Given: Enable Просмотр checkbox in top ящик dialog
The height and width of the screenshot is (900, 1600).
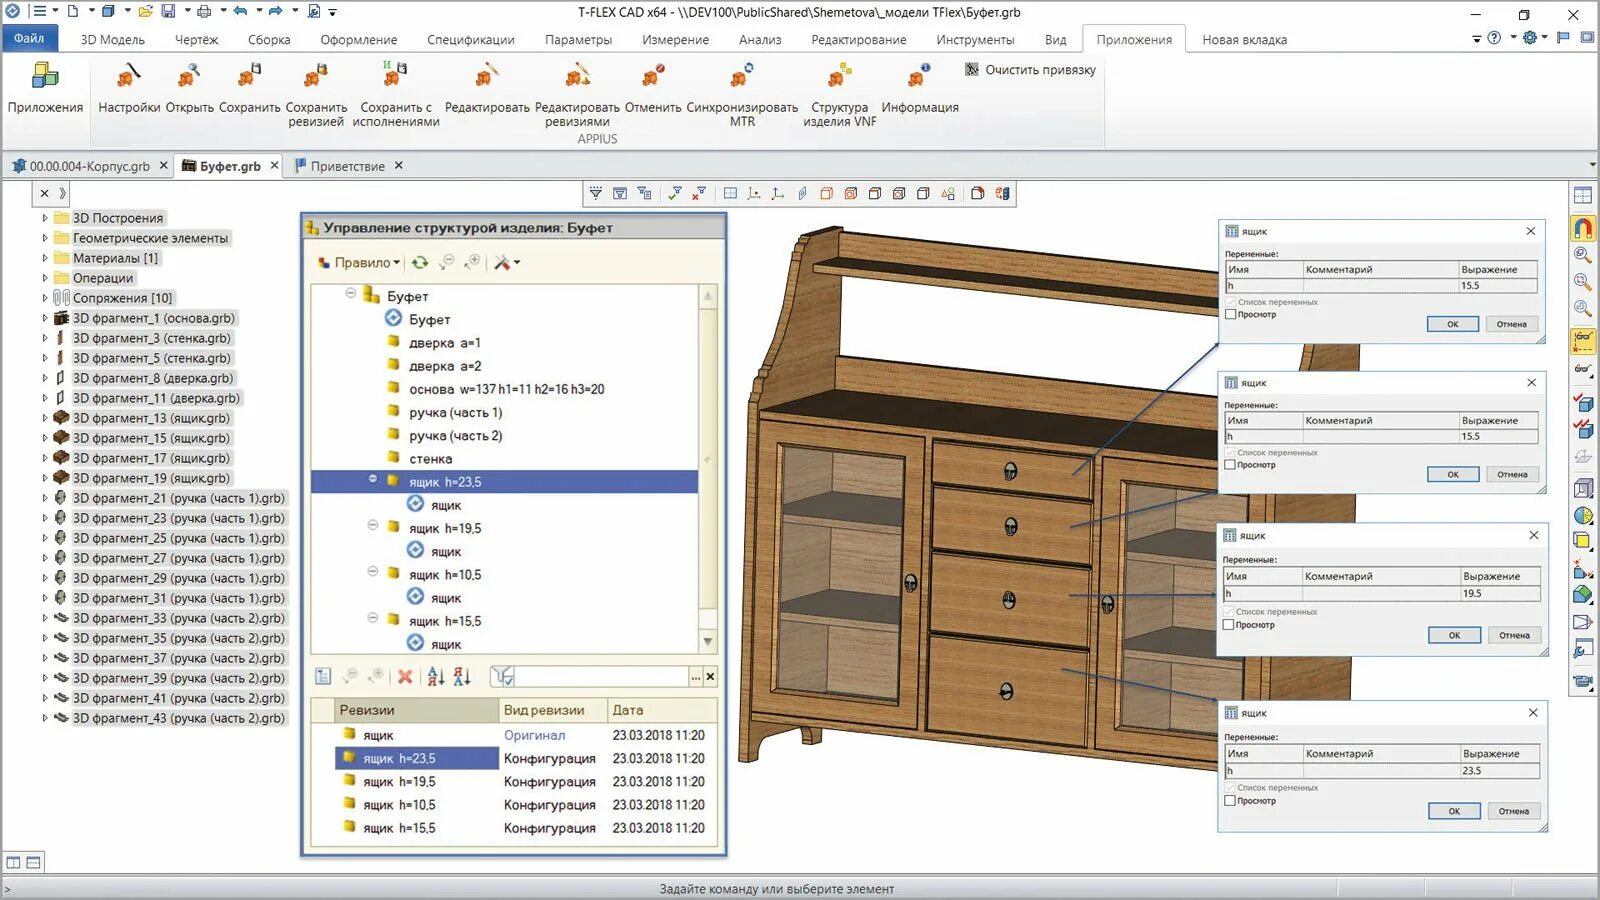Looking at the screenshot, I should (1230, 315).
